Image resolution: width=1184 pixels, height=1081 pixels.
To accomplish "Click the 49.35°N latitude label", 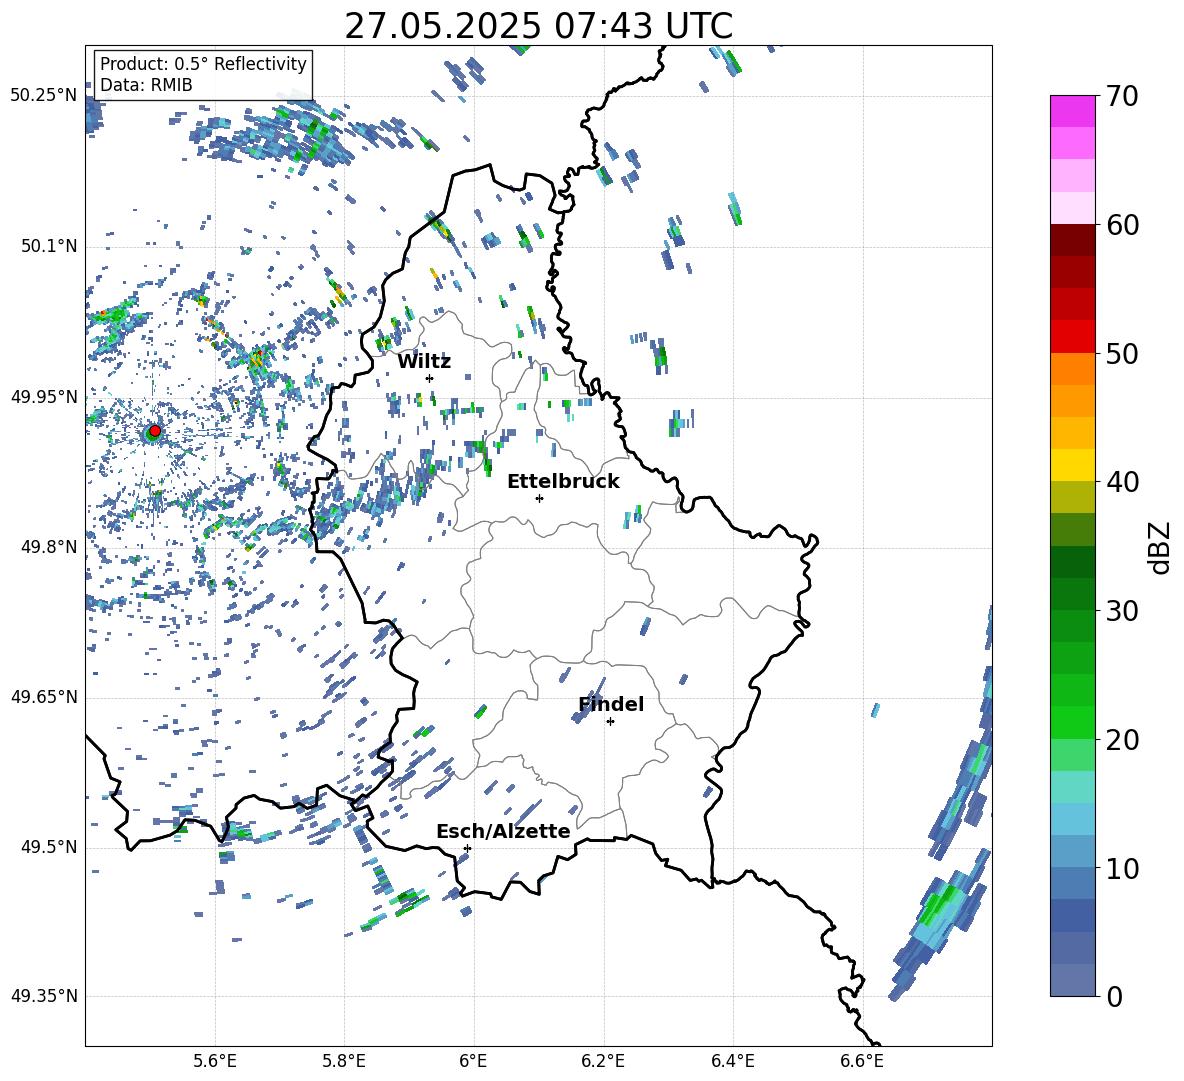I will [x=44, y=996].
